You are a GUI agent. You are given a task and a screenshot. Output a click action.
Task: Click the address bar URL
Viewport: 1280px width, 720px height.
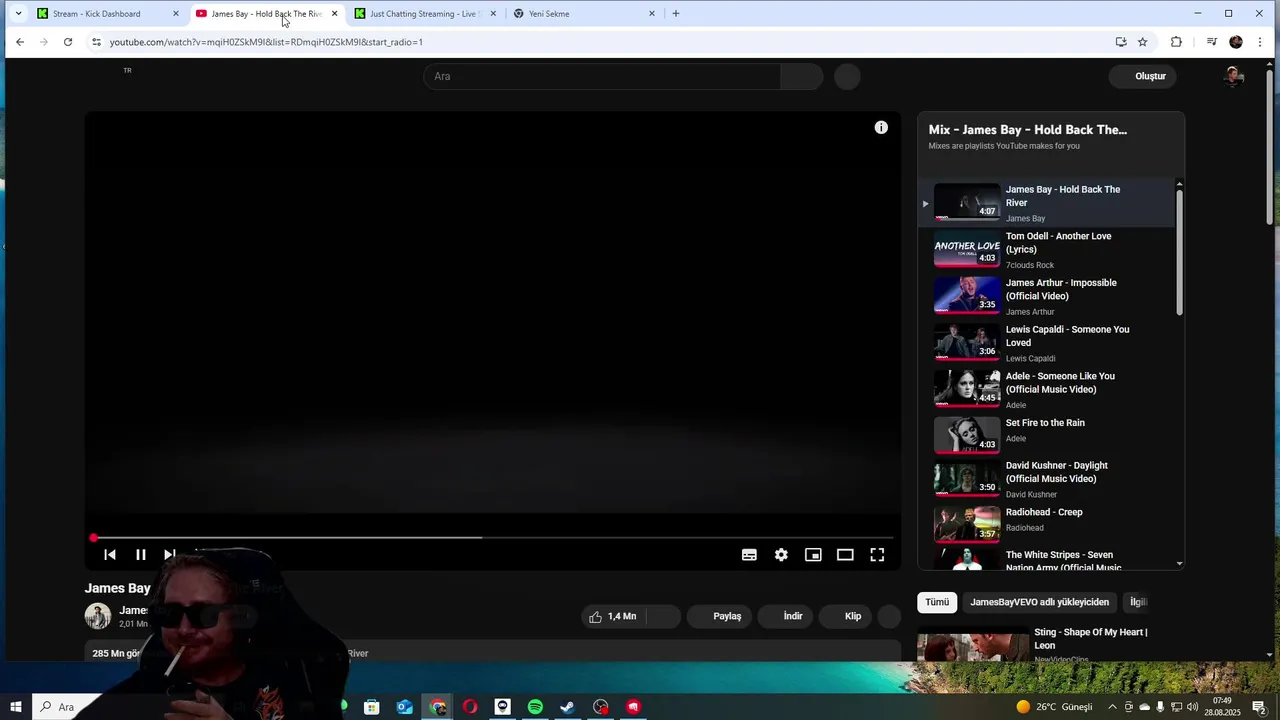click(266, 42)
